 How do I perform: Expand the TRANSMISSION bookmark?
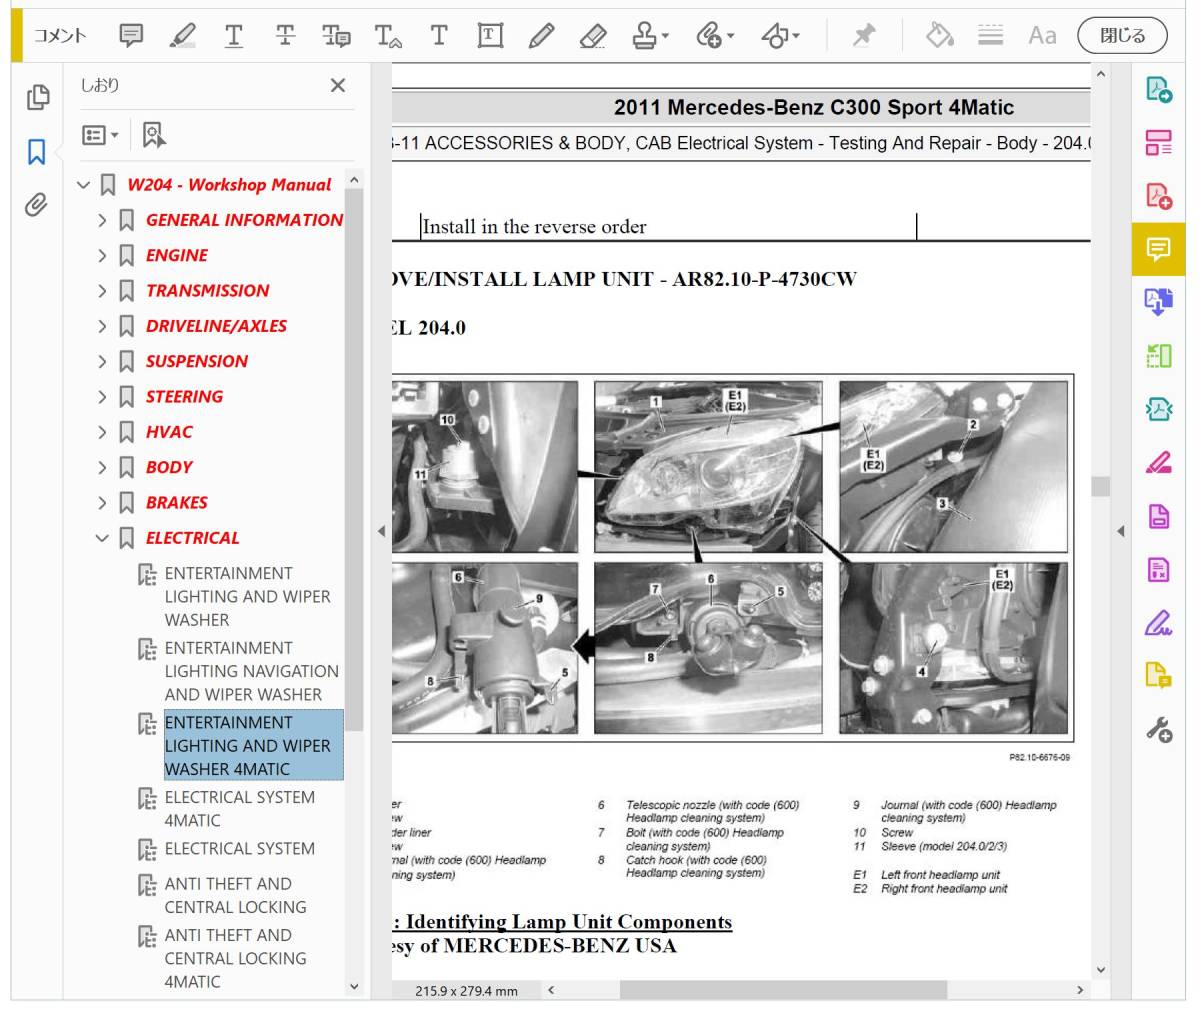(x=102, y=291)
